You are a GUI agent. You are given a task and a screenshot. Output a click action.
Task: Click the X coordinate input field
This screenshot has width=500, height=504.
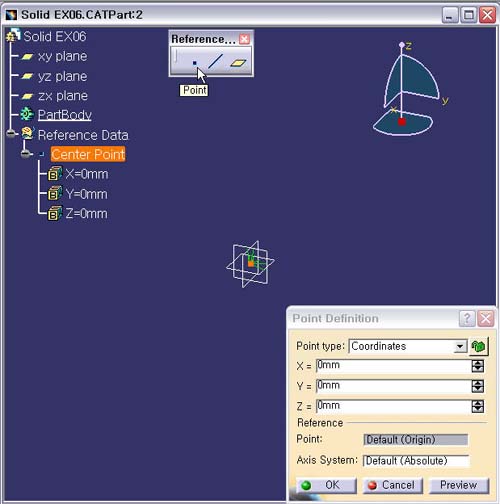[393, 366]
